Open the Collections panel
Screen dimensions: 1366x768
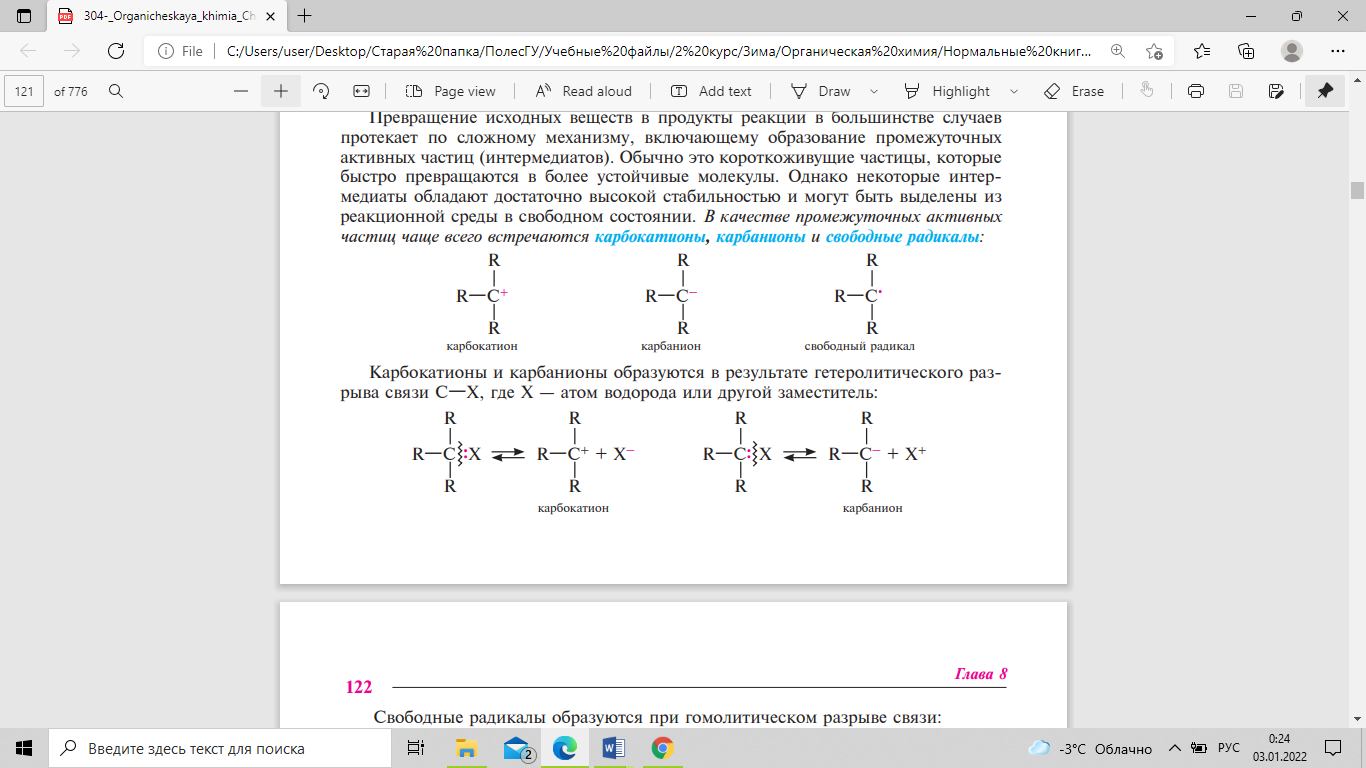(1246, 51)
